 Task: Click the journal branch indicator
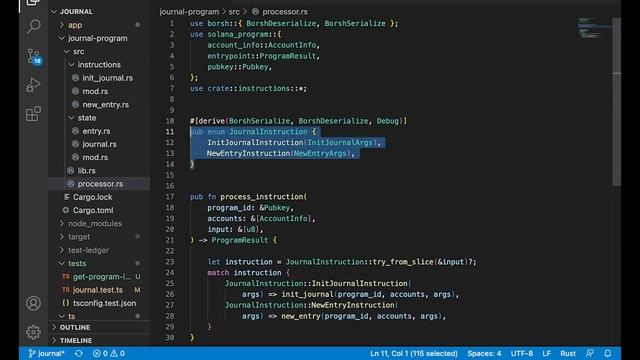click(46, 353)
